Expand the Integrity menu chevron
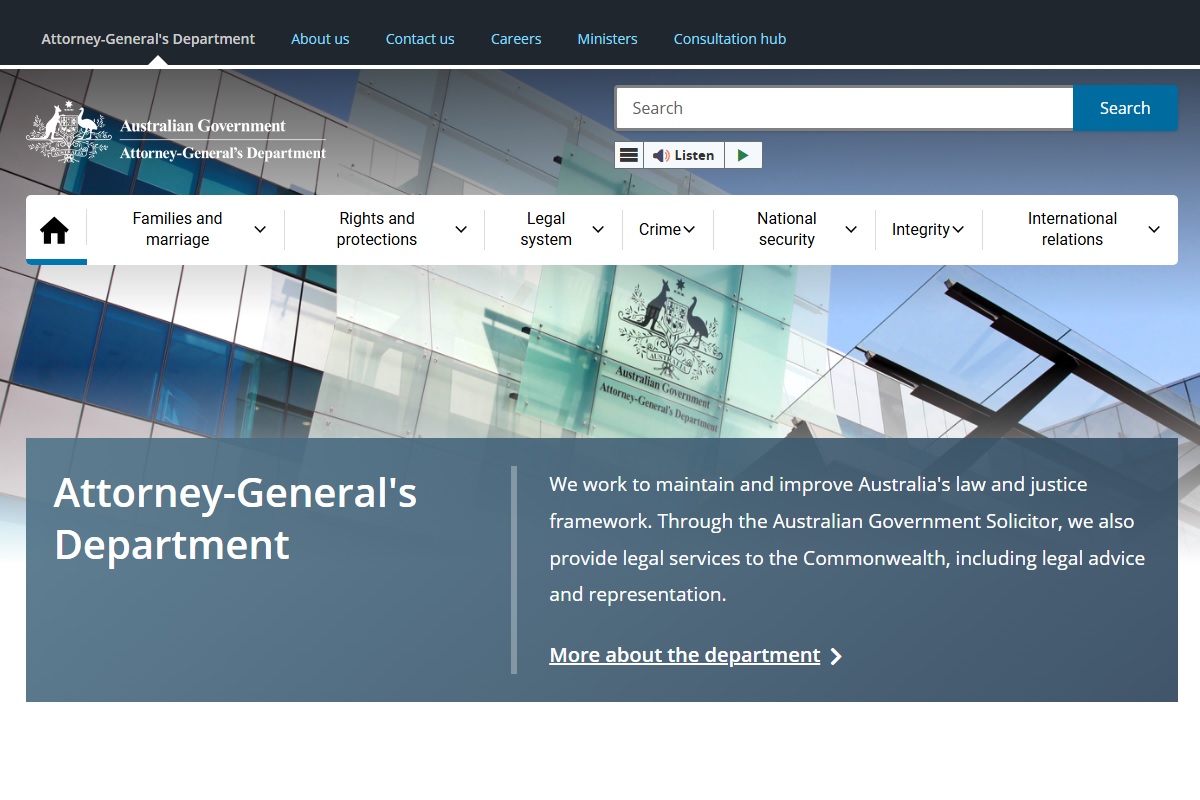This screenshot has height=800, width=1200. (958, 229)
